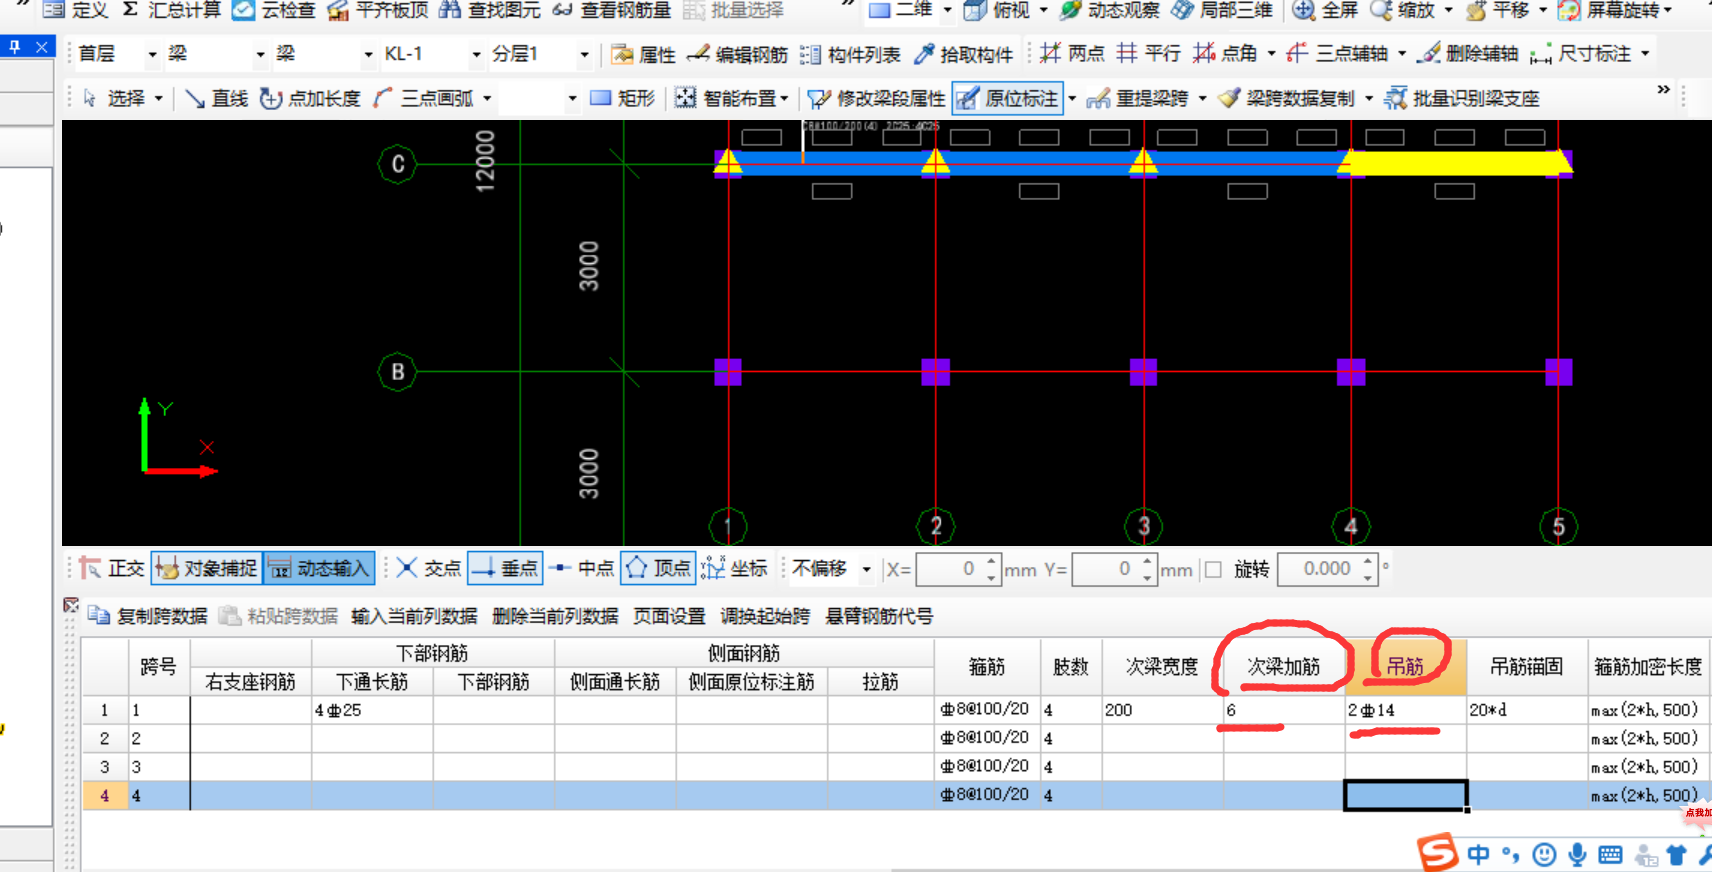Viewport: 1712px width, 872px height.
Task: Toggle 交点 intersection snap
Action: [428, 568]
